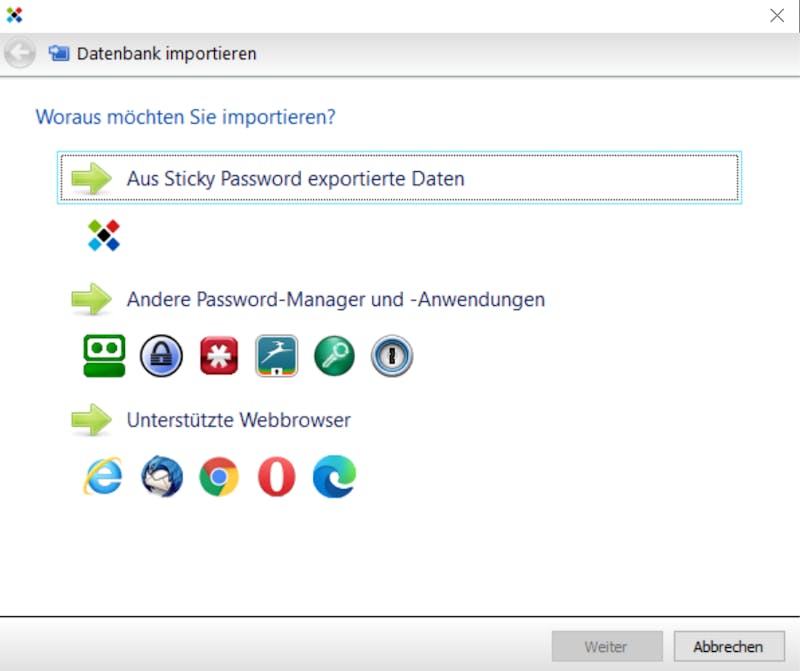This screenshot has width=800, height=671.
Task: Close the import dialog window
Action: (777, 15)
